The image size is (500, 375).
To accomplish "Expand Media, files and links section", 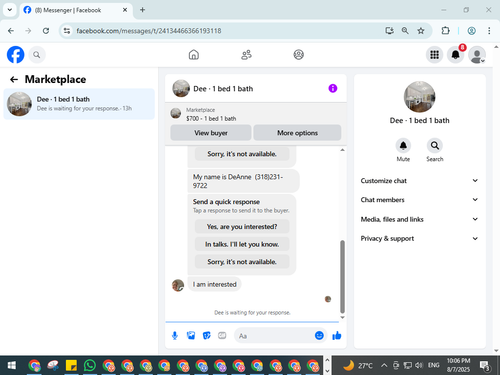I will pyautogui.click(x=419, y=219).
